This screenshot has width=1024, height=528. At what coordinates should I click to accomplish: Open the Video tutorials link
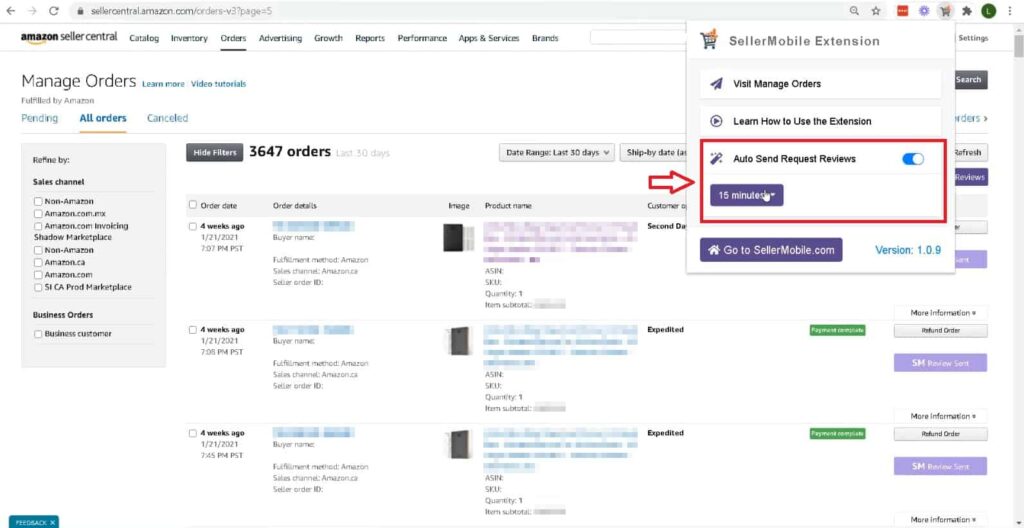(219, 84)
